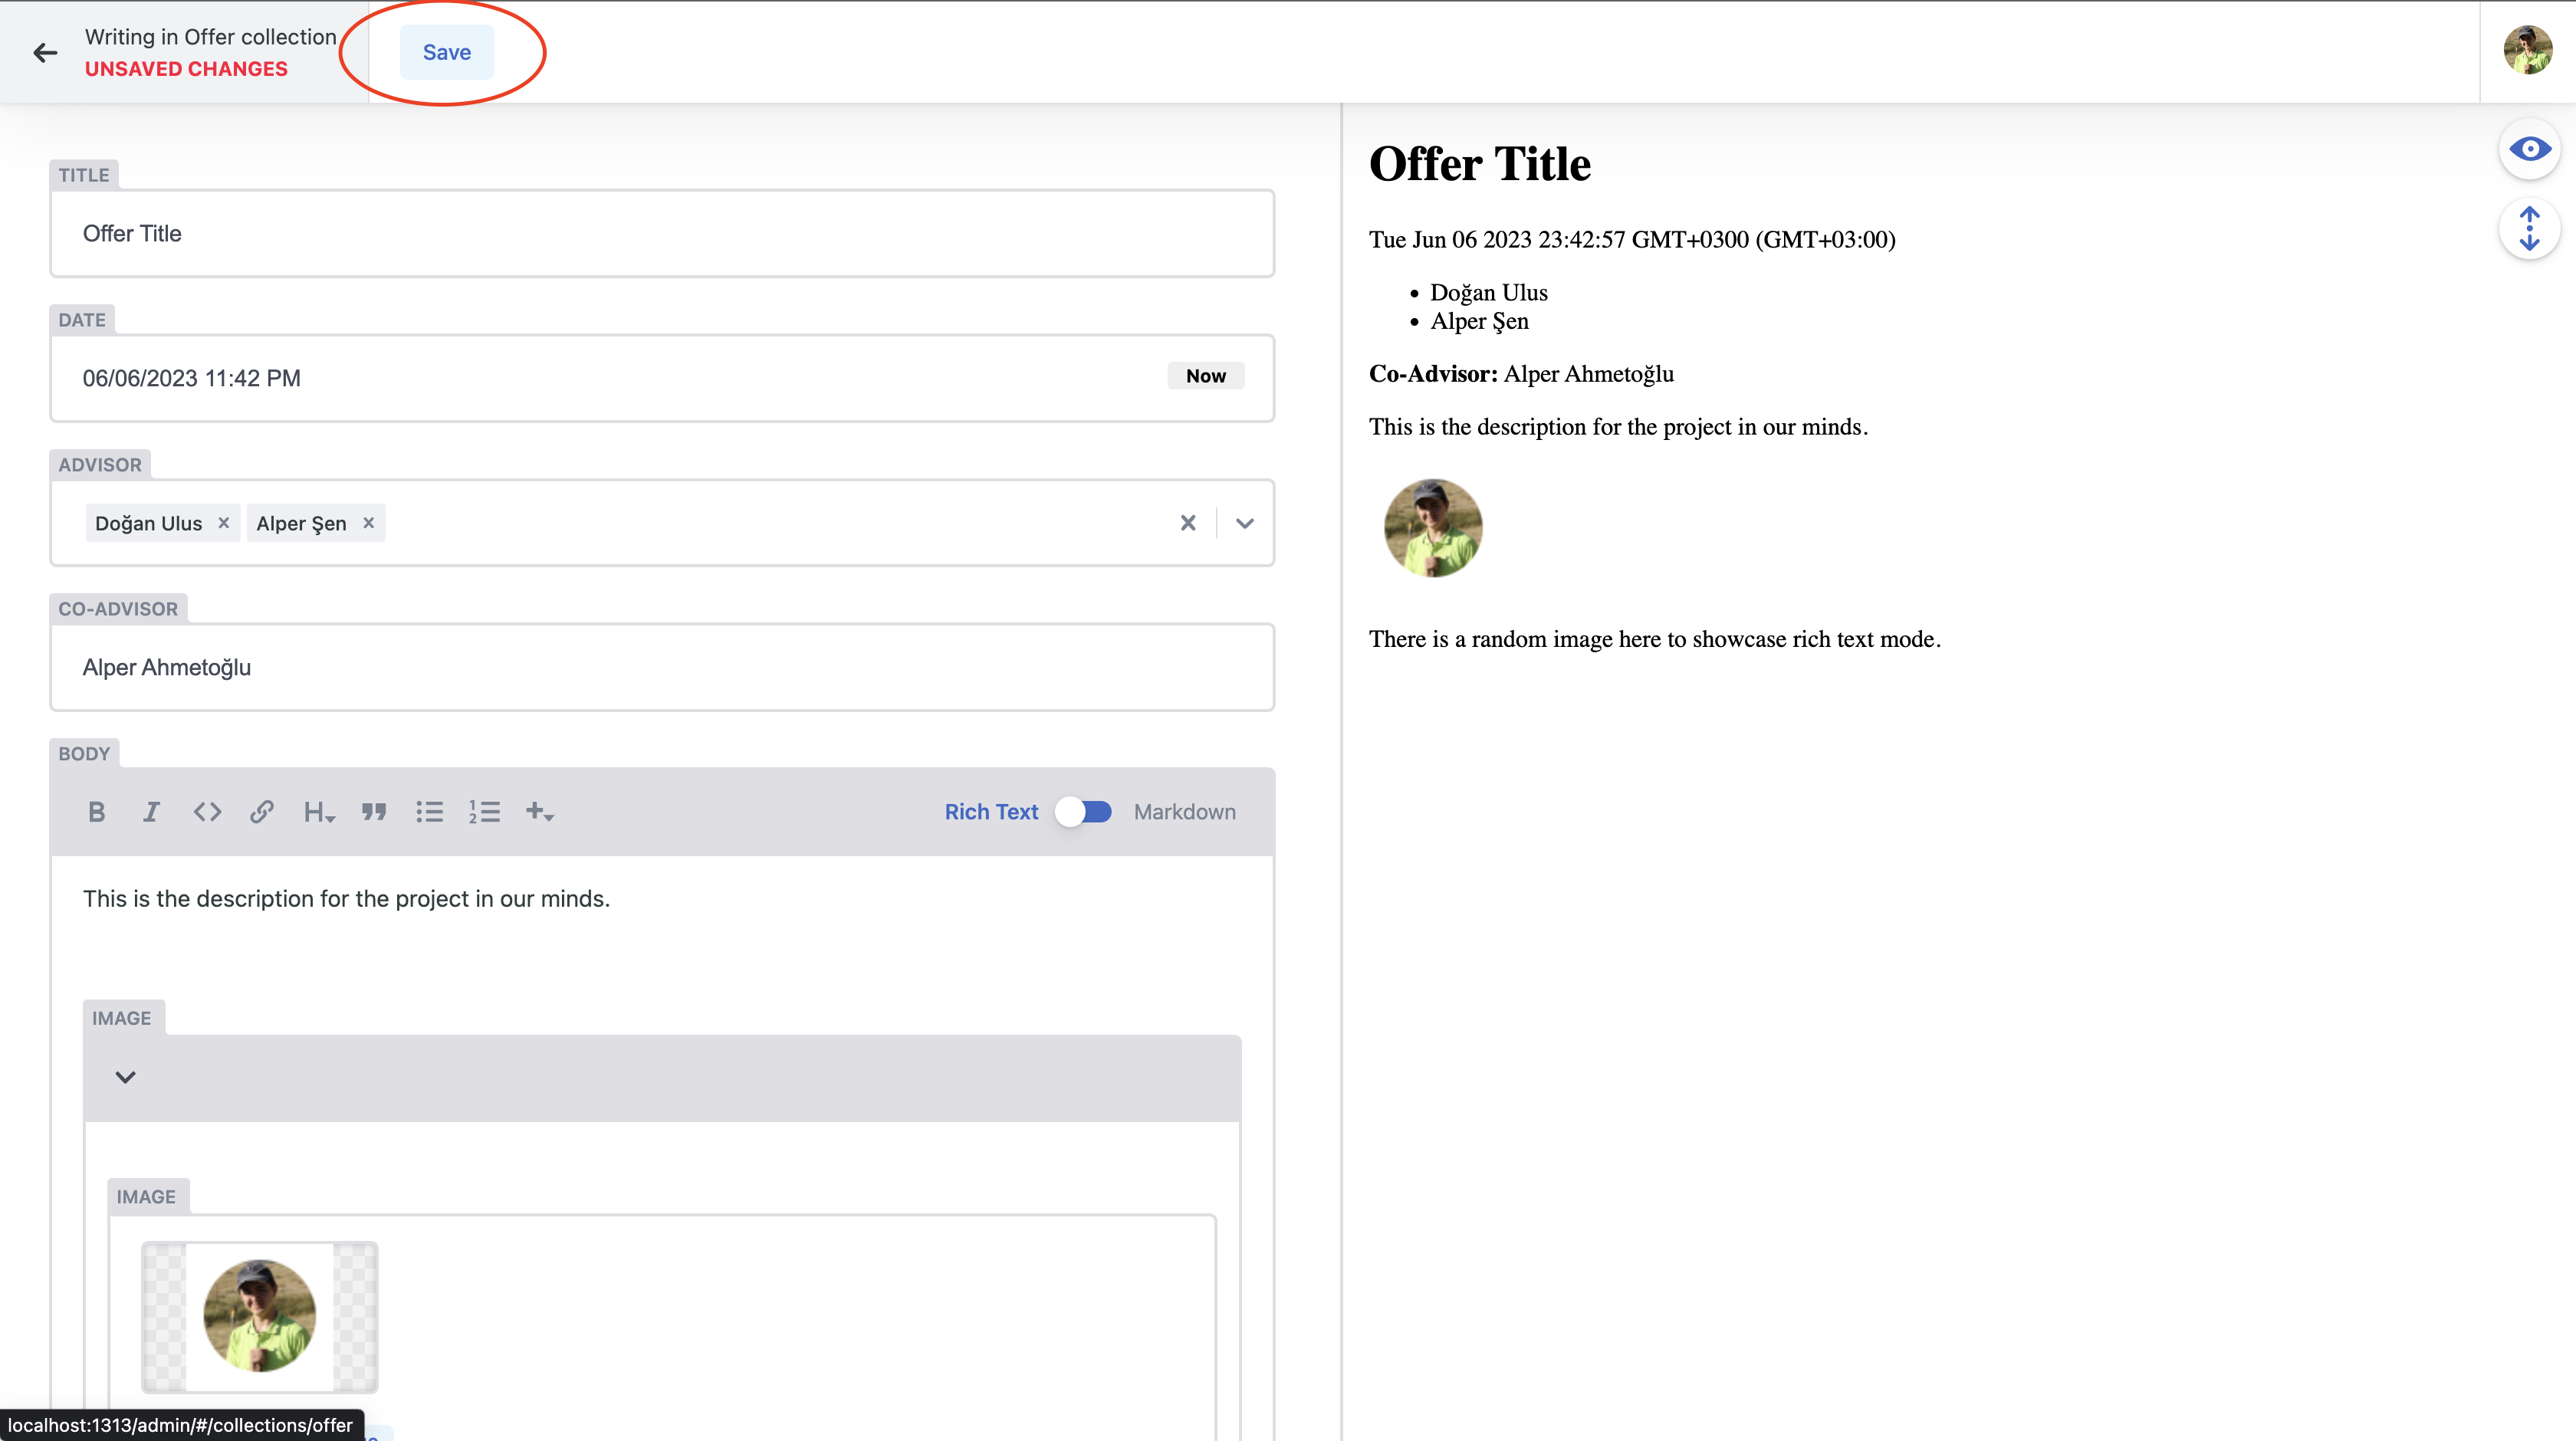The width and height of the screenshot is (2576, 1441).
Task: Click the random image caption in preview
Action: coord(1654,639)
